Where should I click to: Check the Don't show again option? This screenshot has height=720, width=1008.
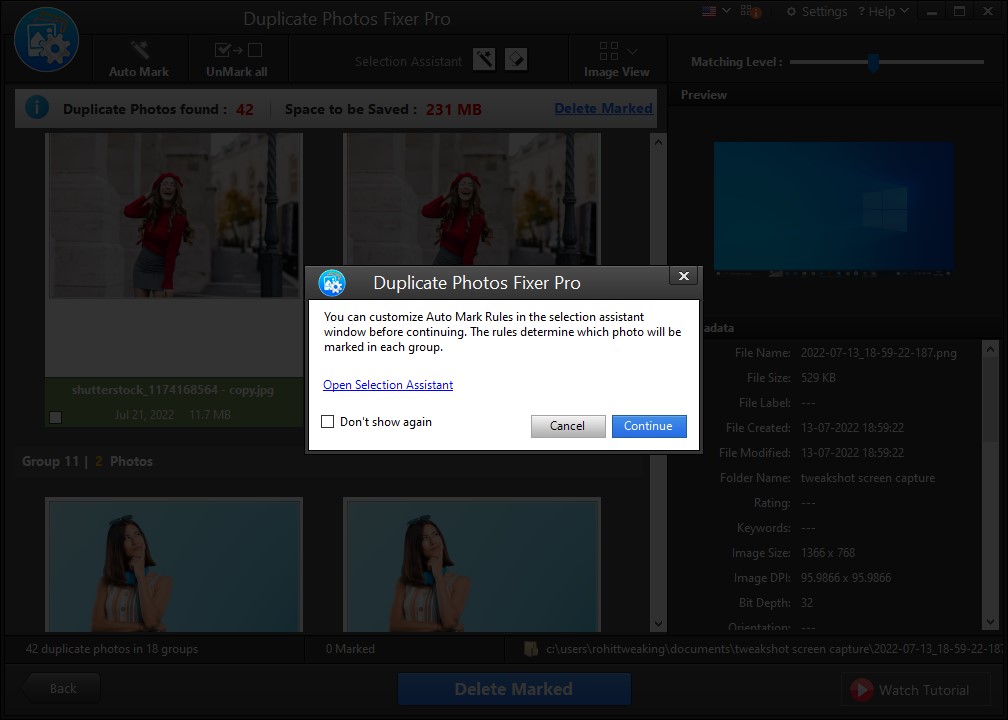pos(327,422)
